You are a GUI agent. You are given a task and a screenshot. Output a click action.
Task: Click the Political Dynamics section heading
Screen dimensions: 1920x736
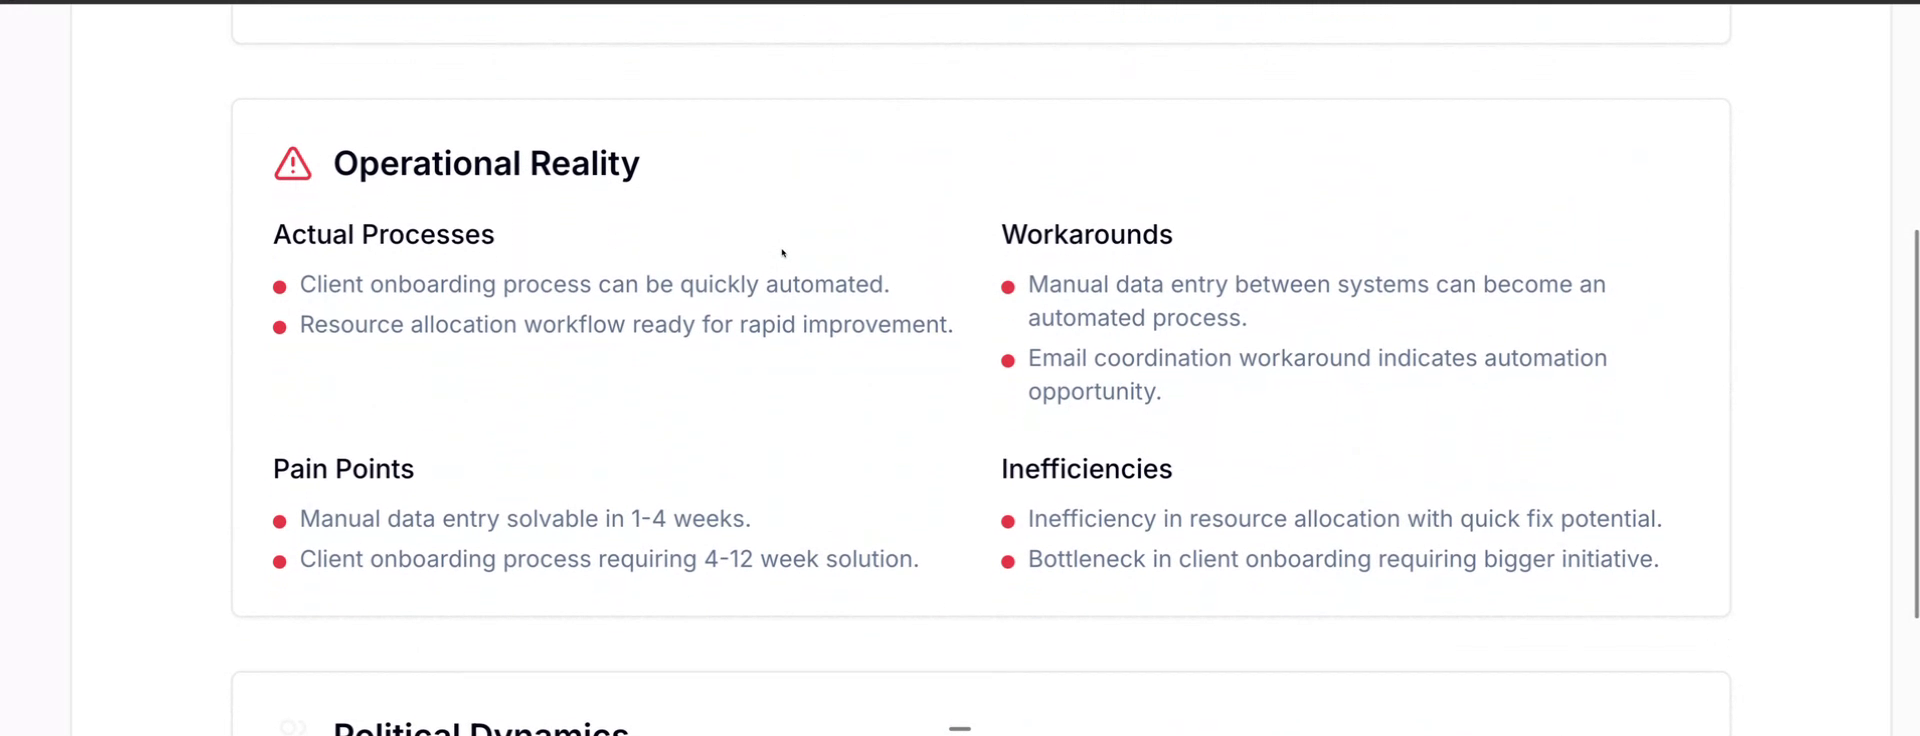tap(481, 727)
